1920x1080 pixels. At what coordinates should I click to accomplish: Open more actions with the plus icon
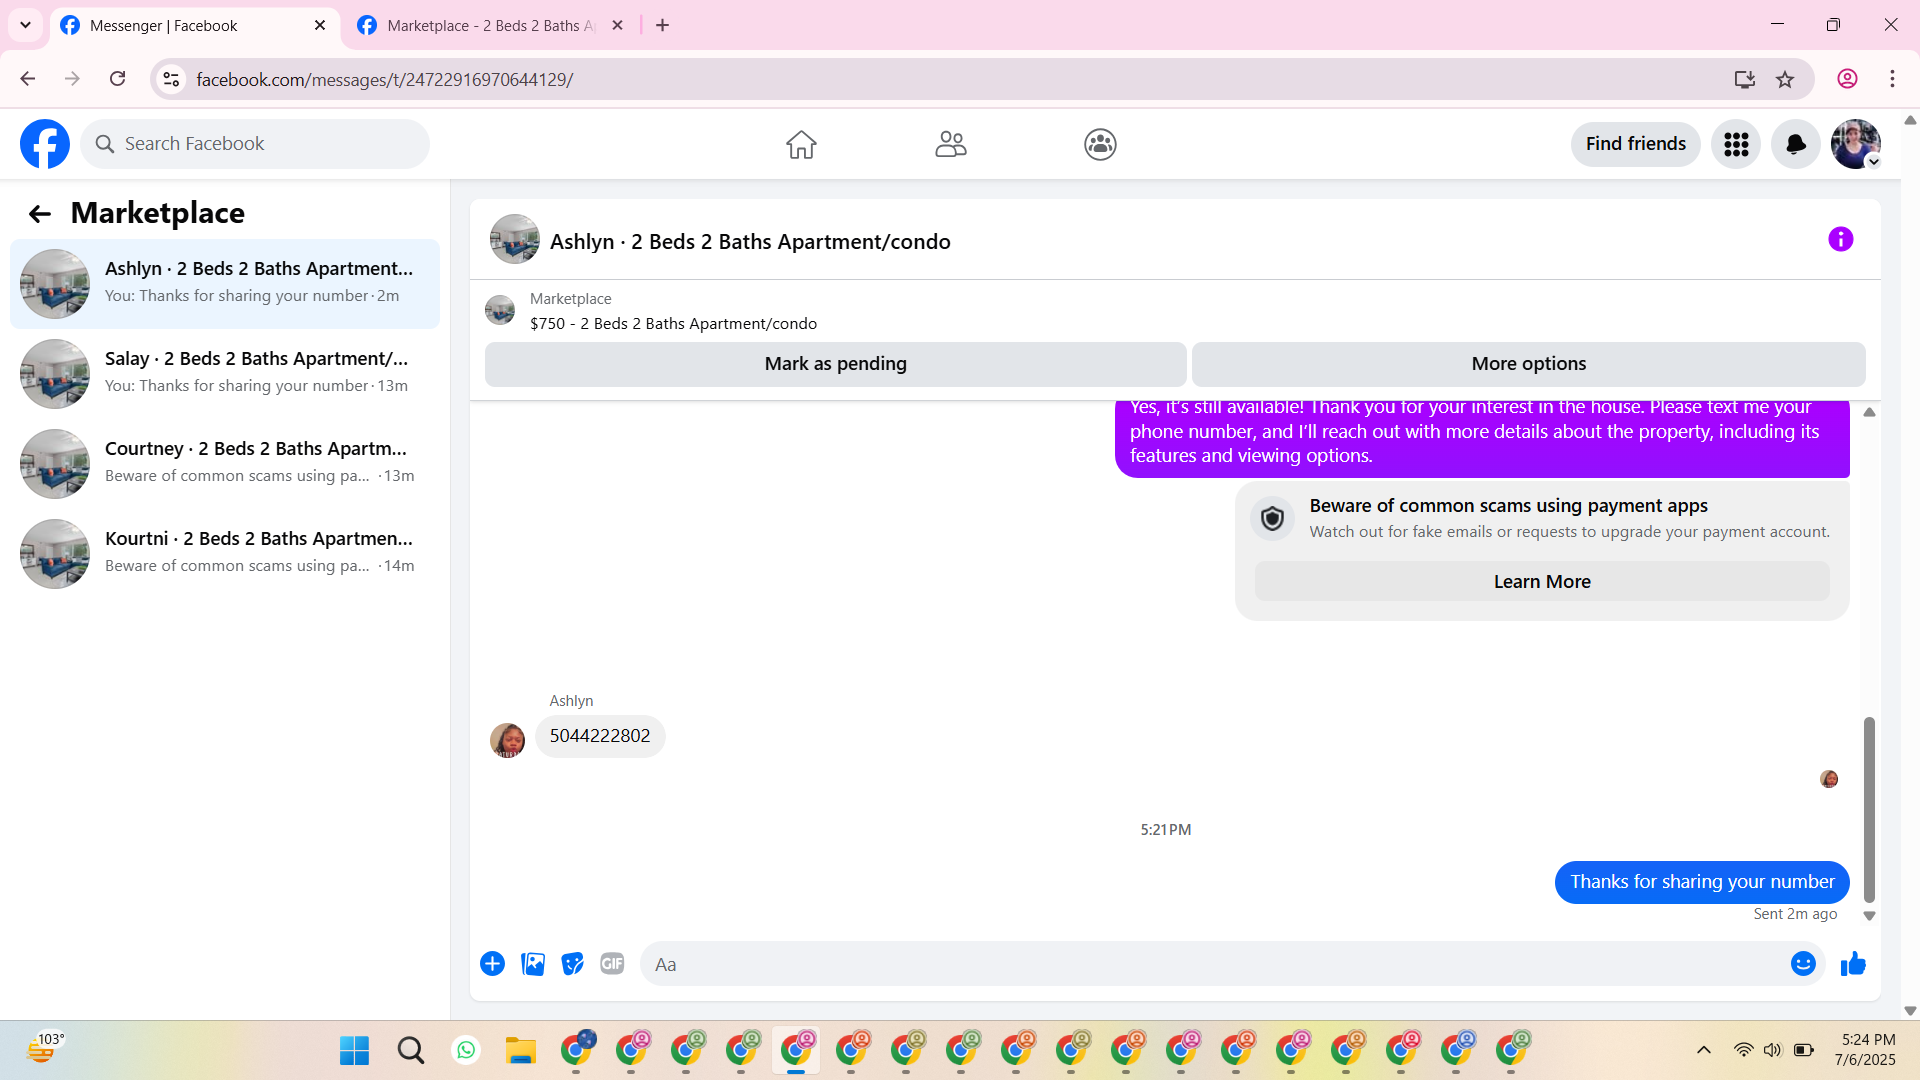pos(492,964)
